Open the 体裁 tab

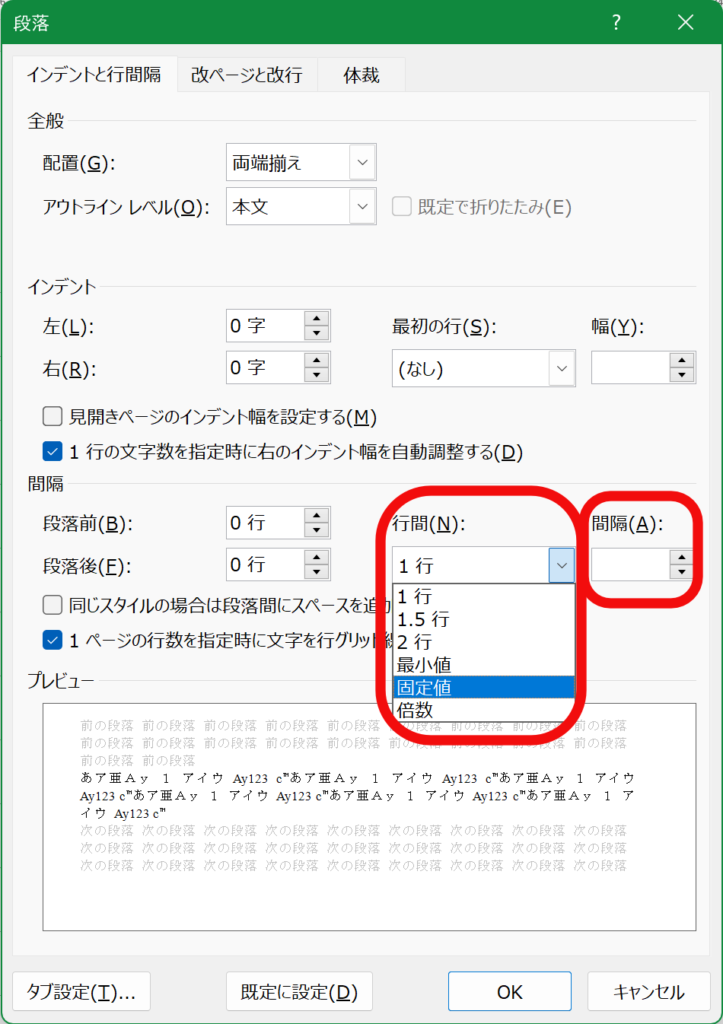click(361, 75)
